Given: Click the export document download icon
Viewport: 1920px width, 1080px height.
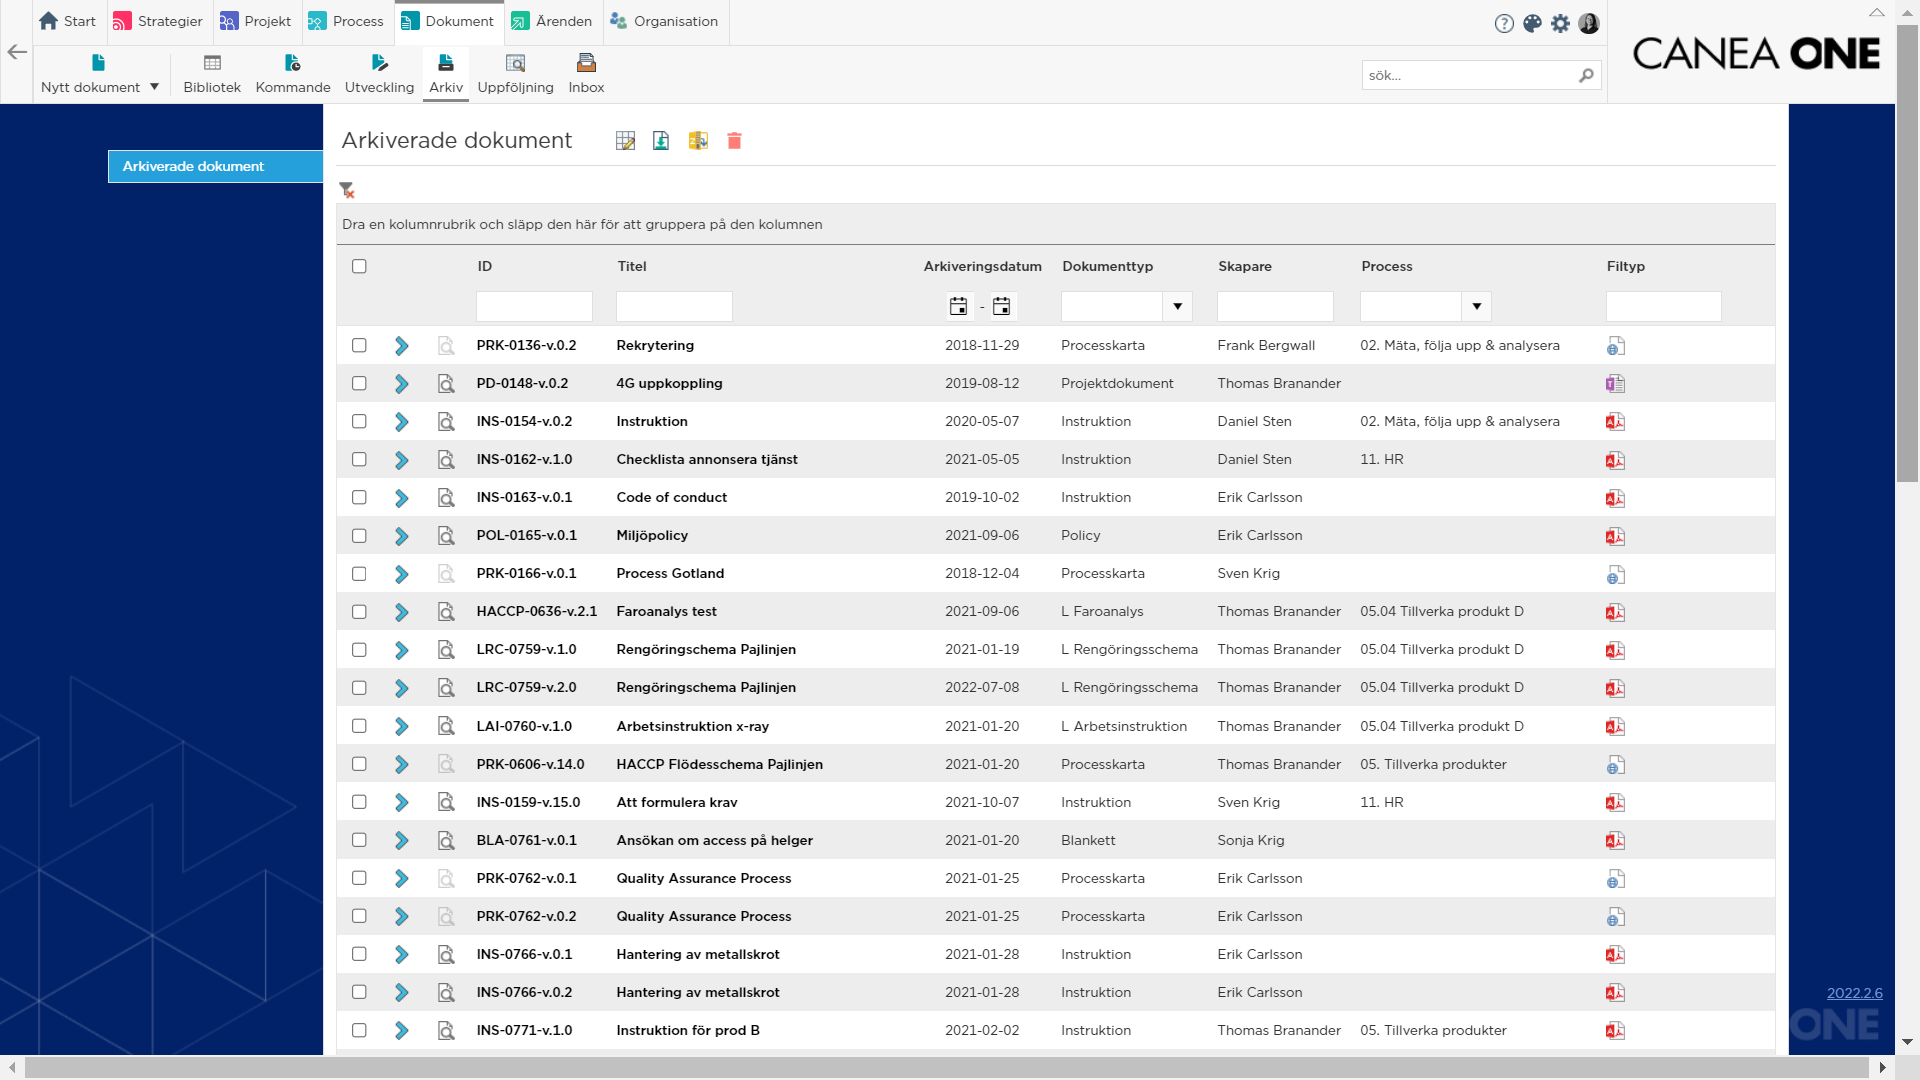Looking at the screenshot, I should click(x=661, y=141).
